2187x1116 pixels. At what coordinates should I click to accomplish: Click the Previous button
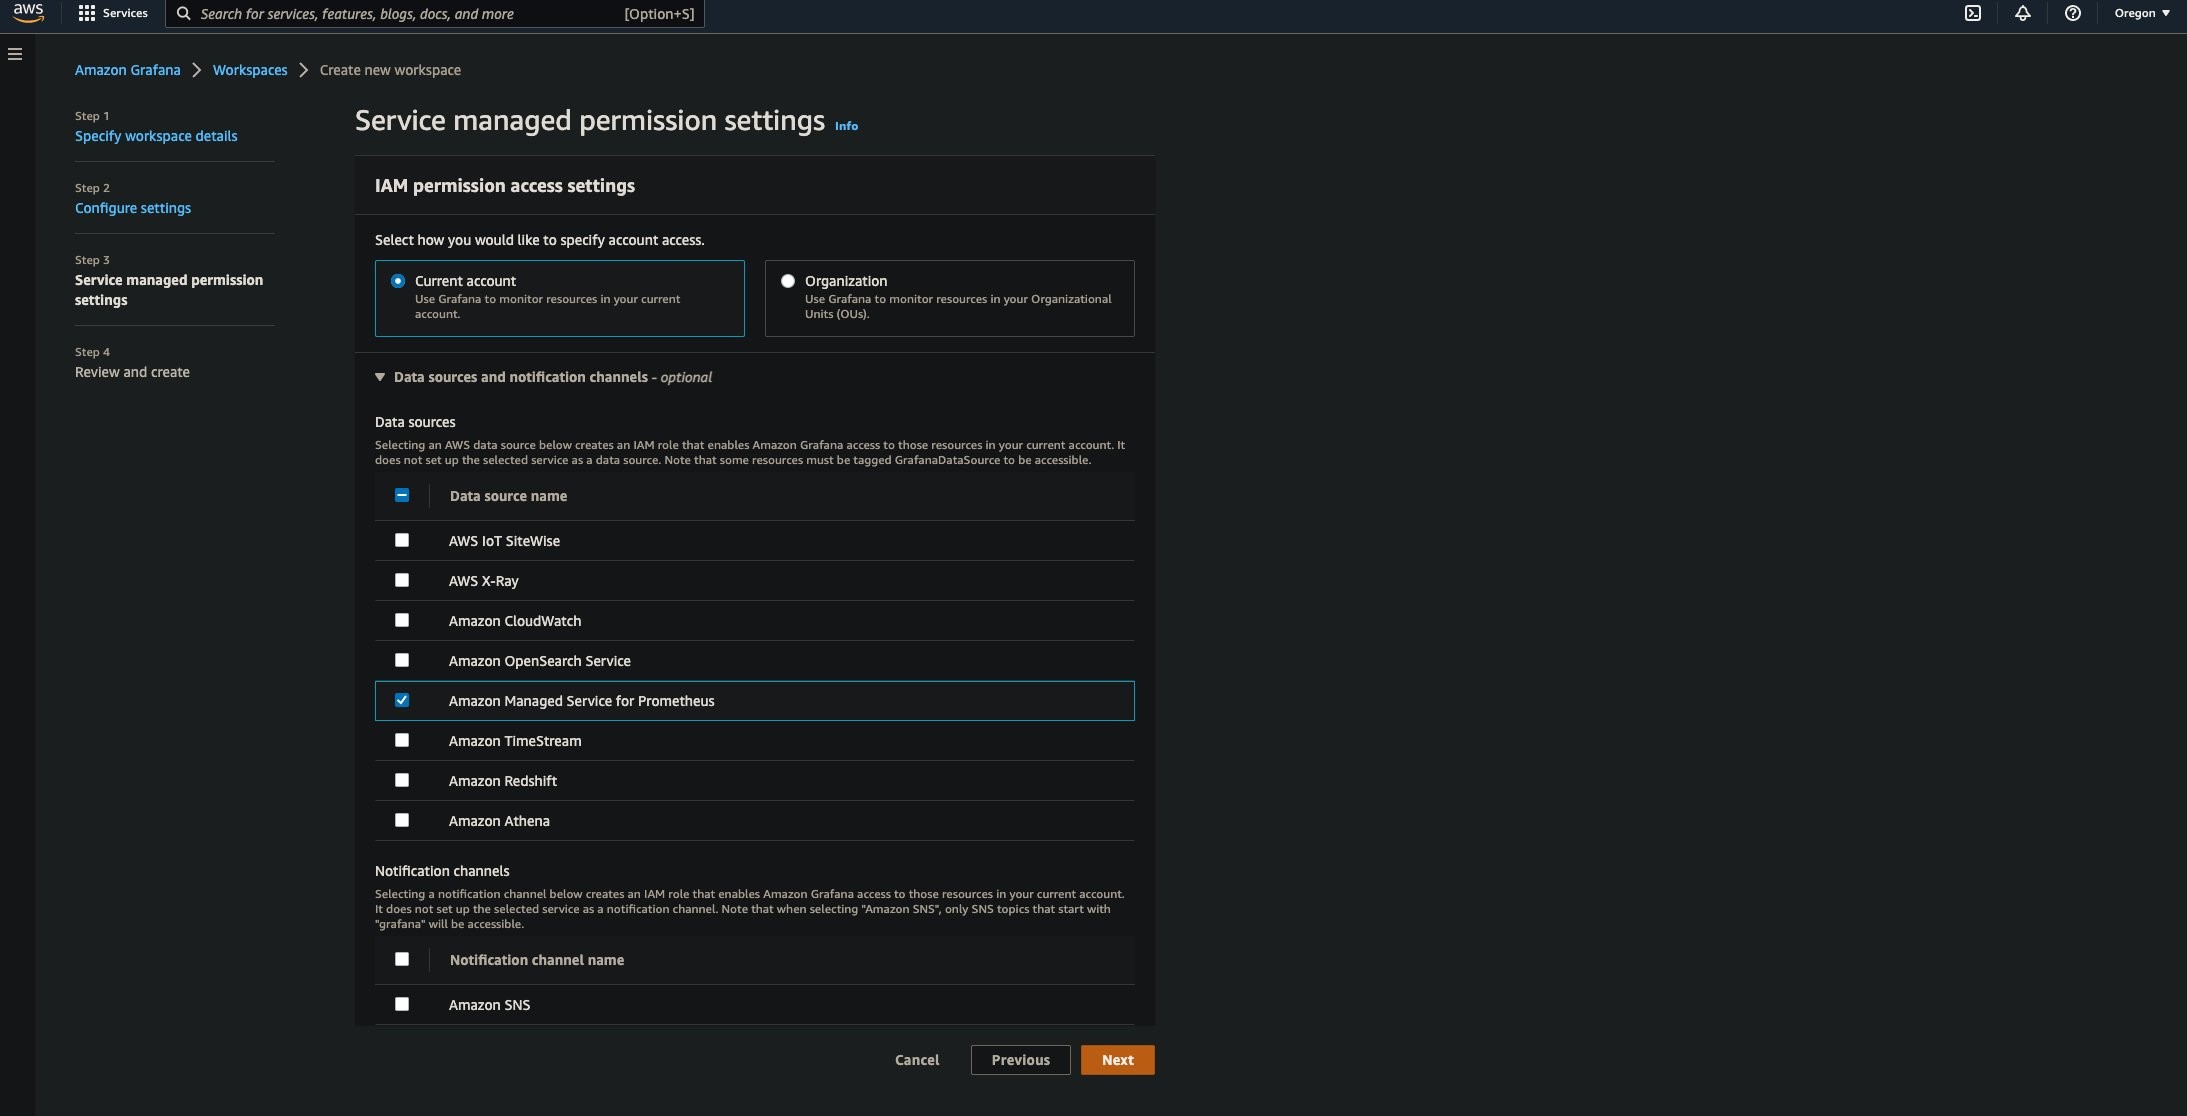(x=1020, y=1060)
